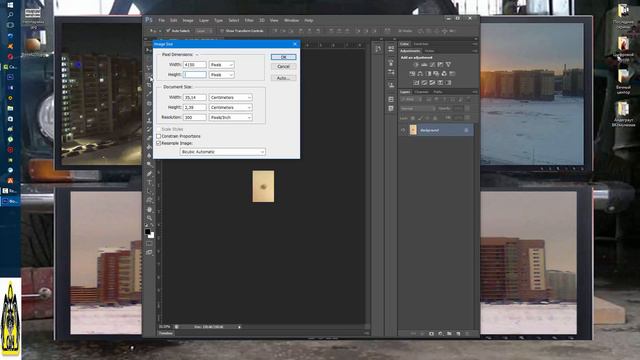Add a Vibrance adjustment
640x360 pixels.
coord(449,65)
